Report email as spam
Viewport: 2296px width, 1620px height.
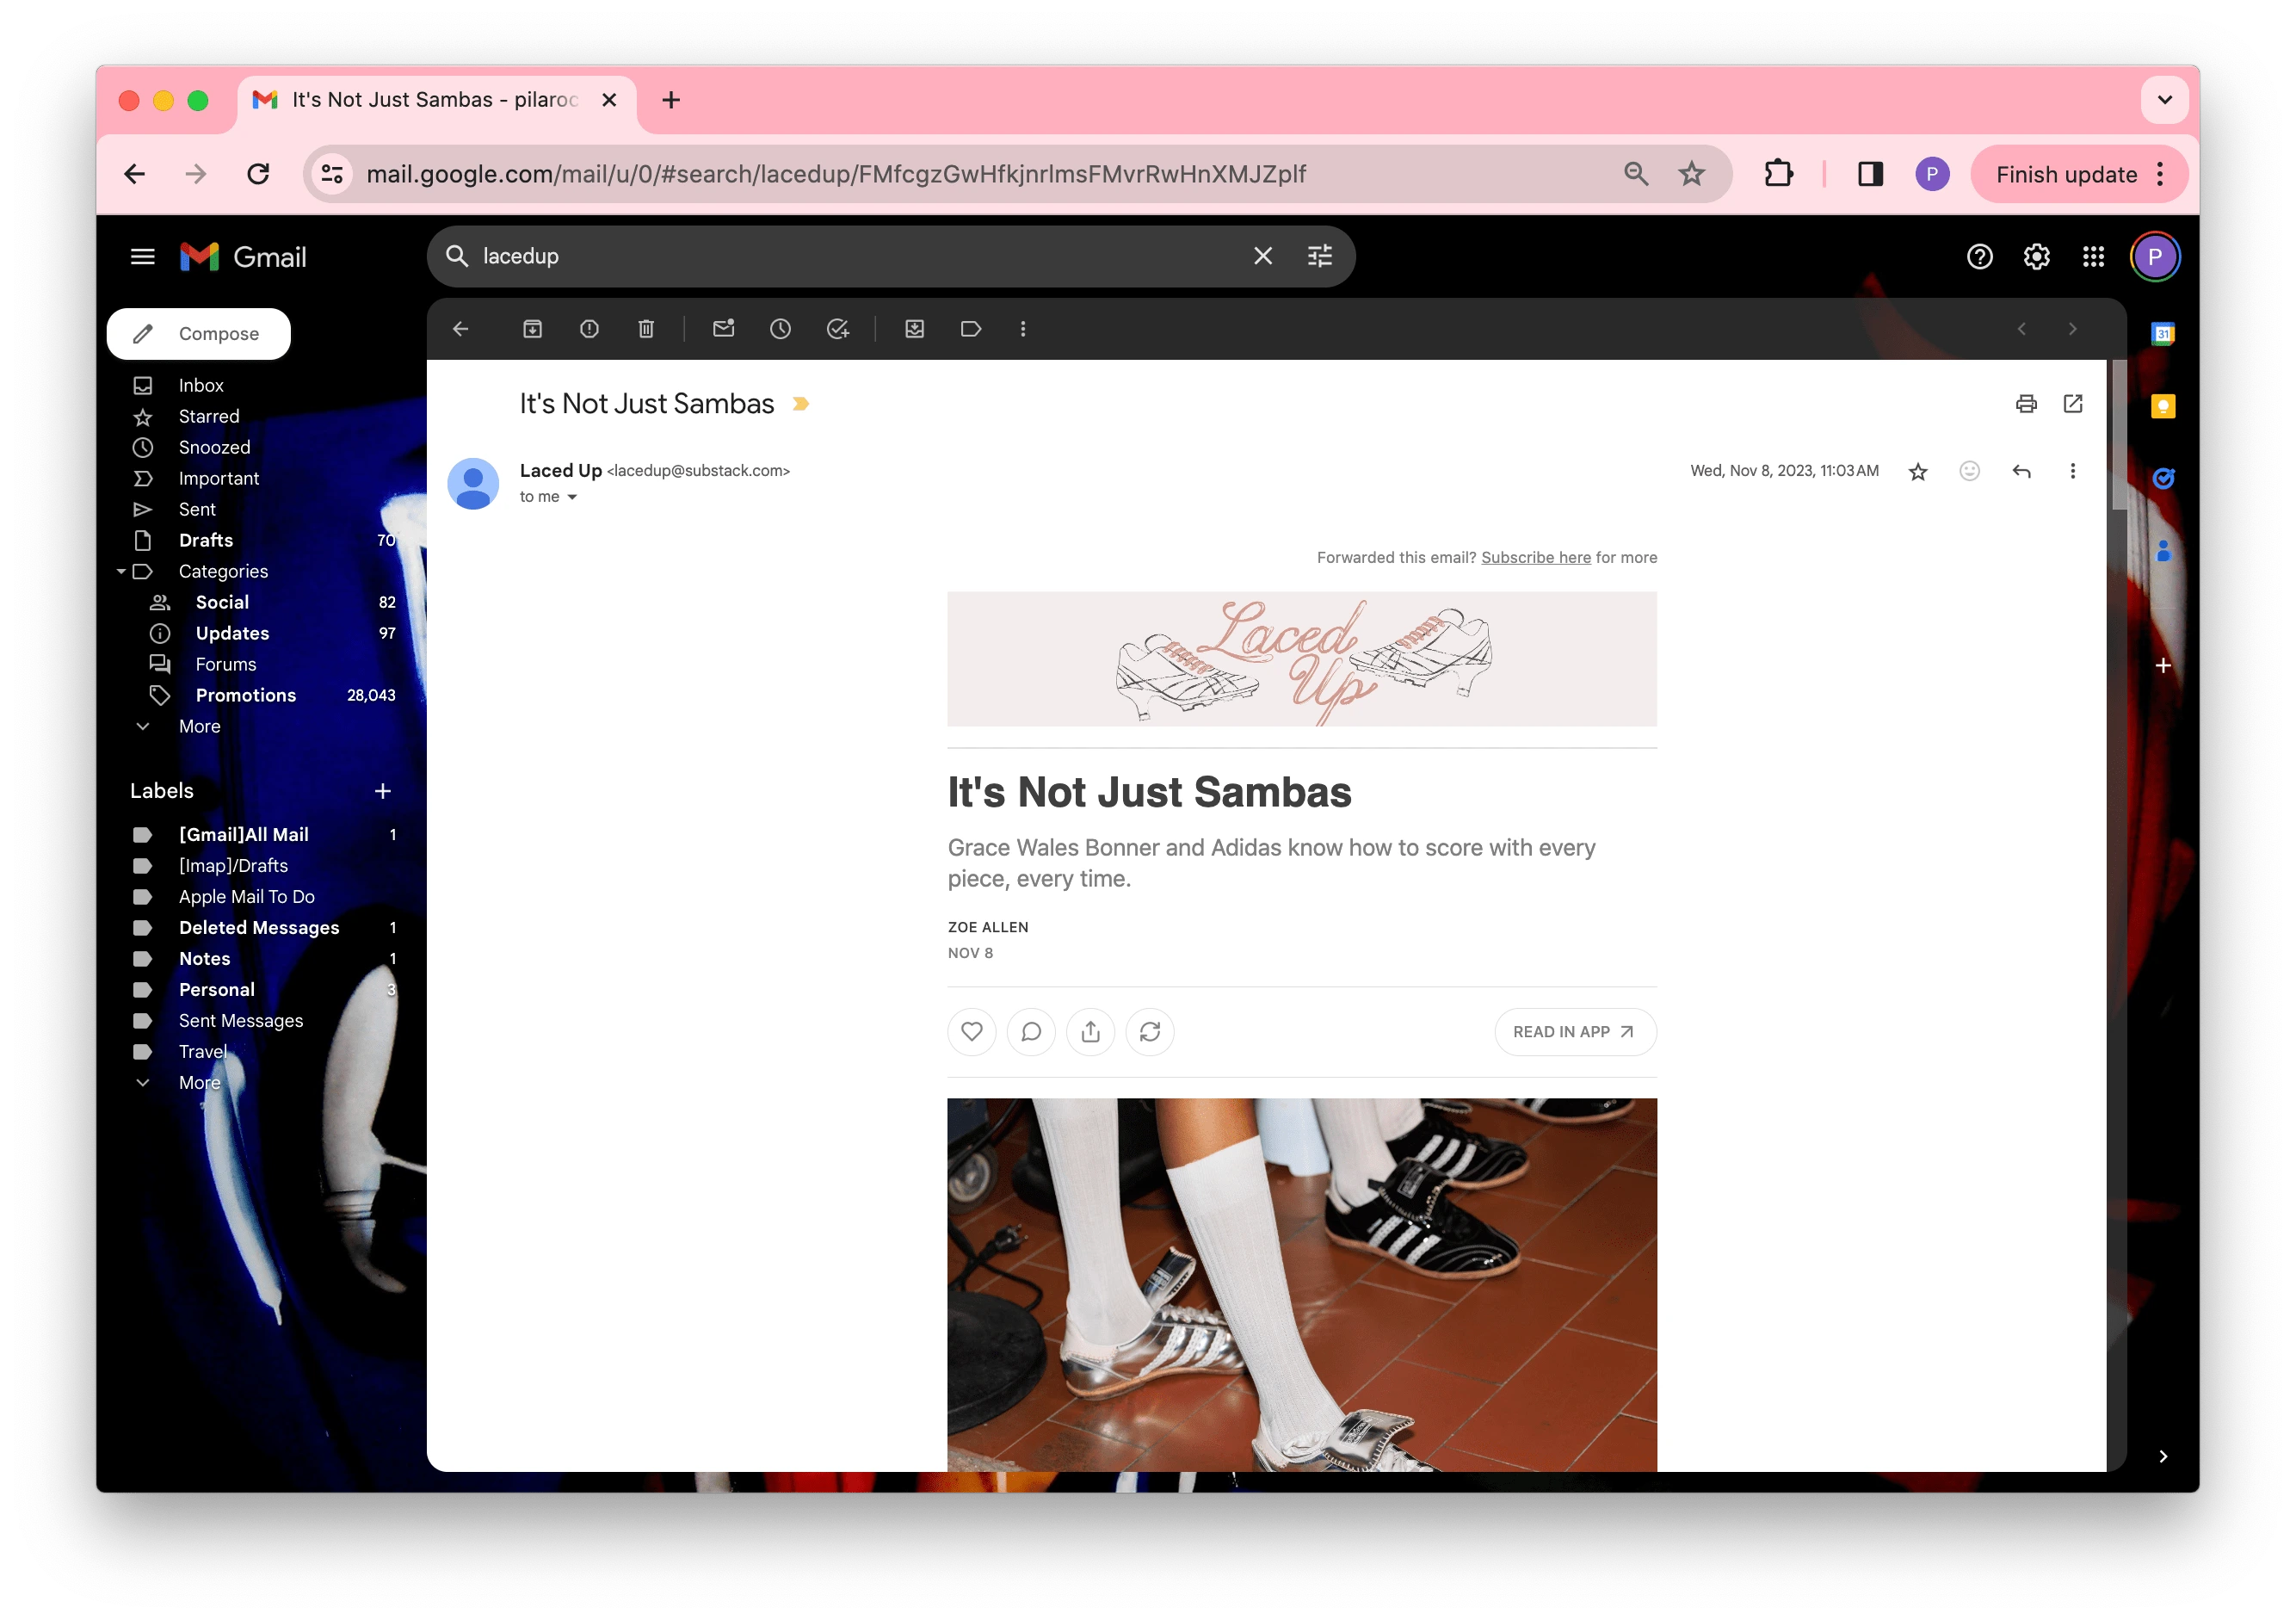(x=590, y=329)
